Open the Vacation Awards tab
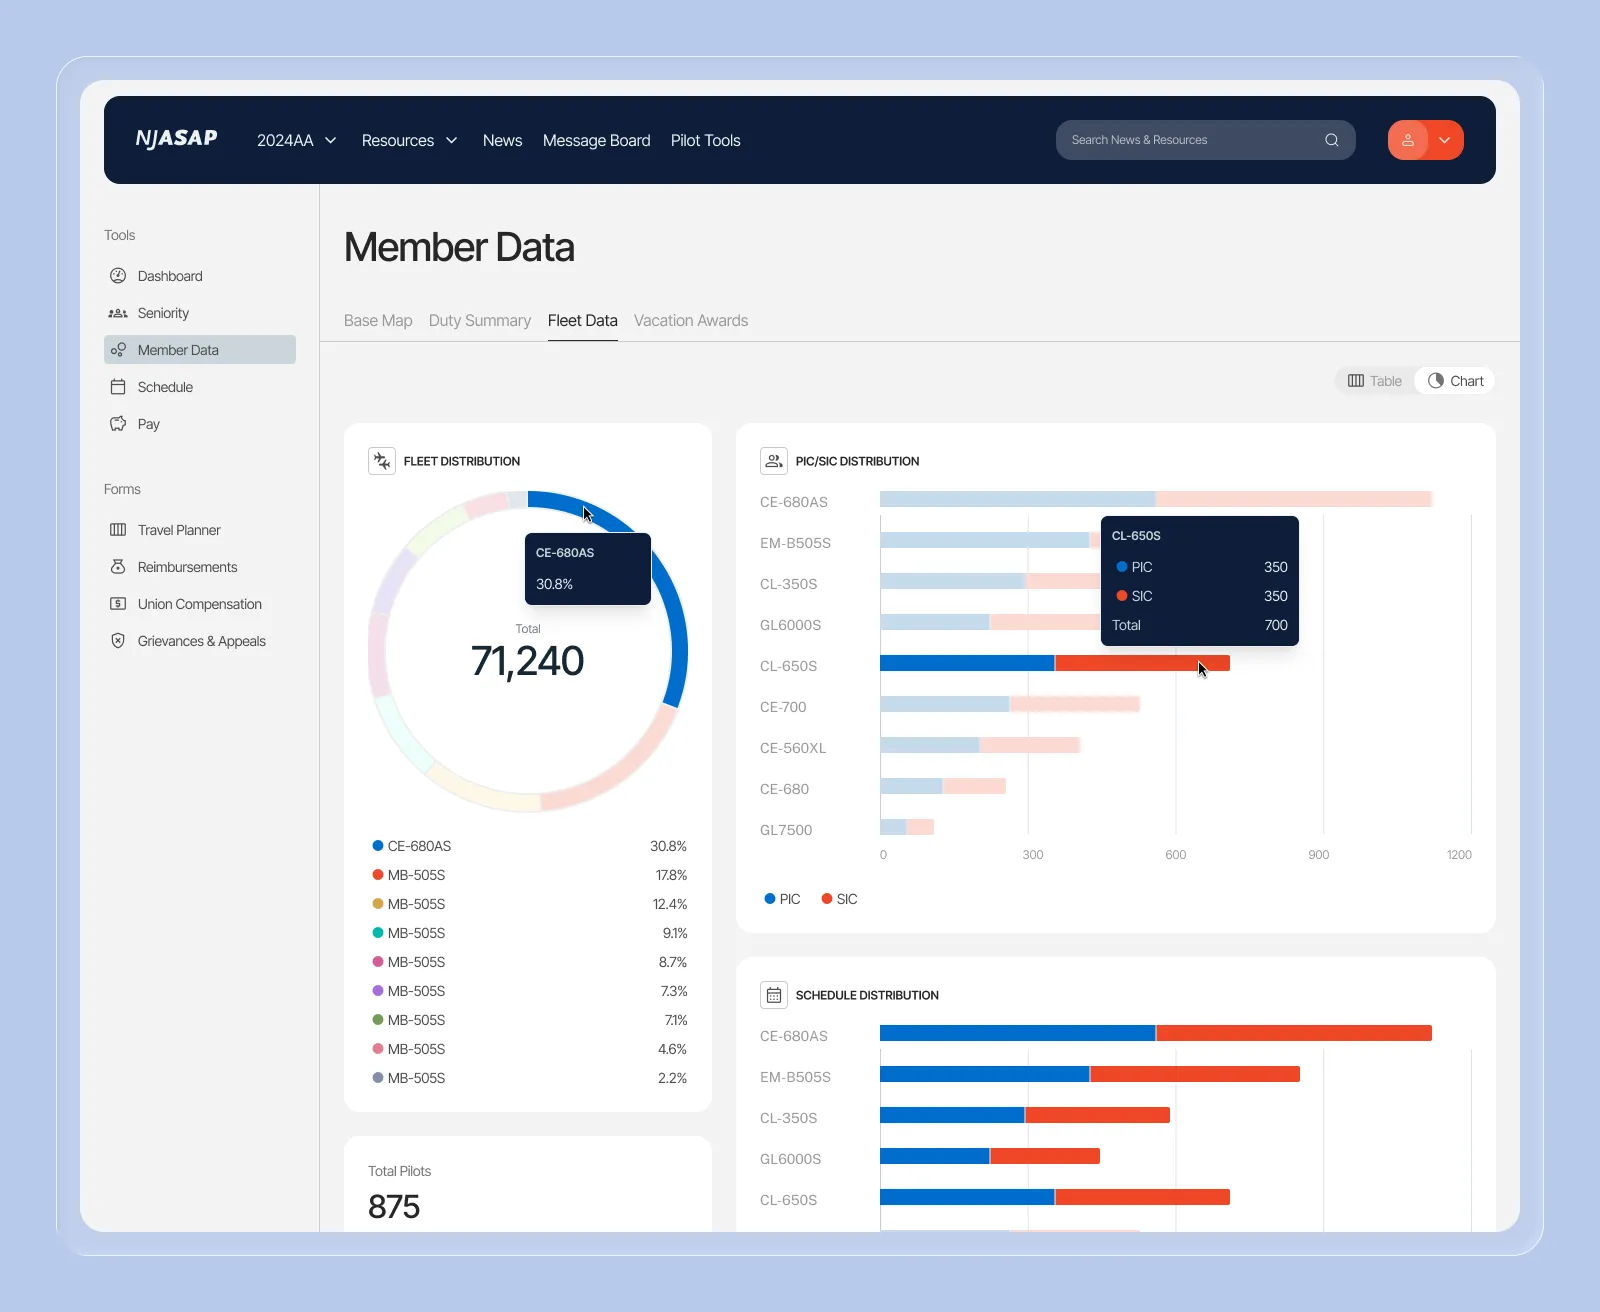 pos(691,320)
